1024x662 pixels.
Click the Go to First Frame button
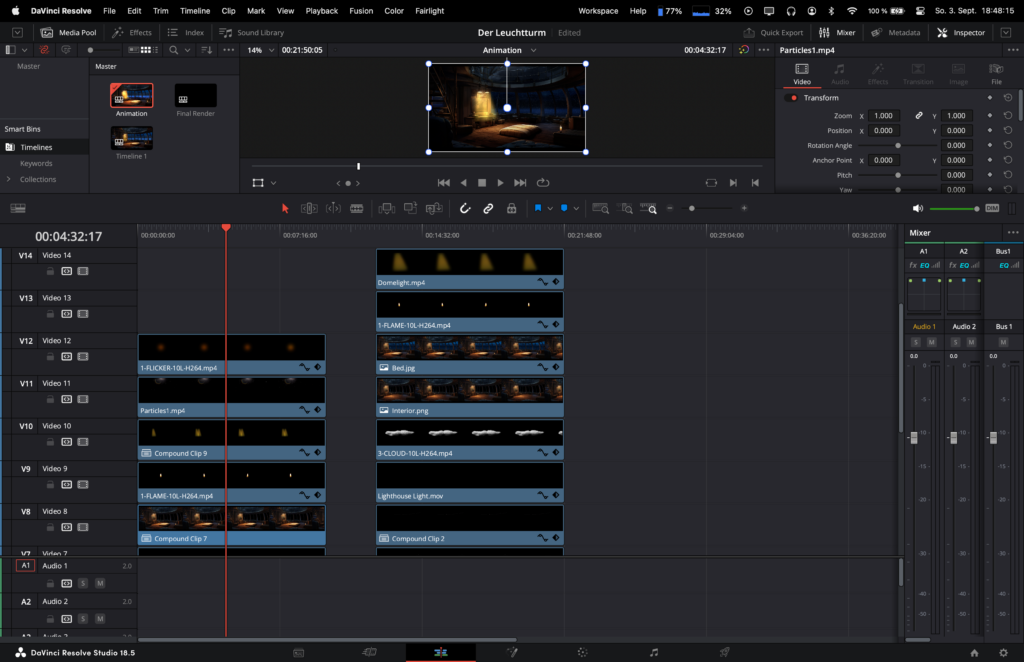click(444, 183)
